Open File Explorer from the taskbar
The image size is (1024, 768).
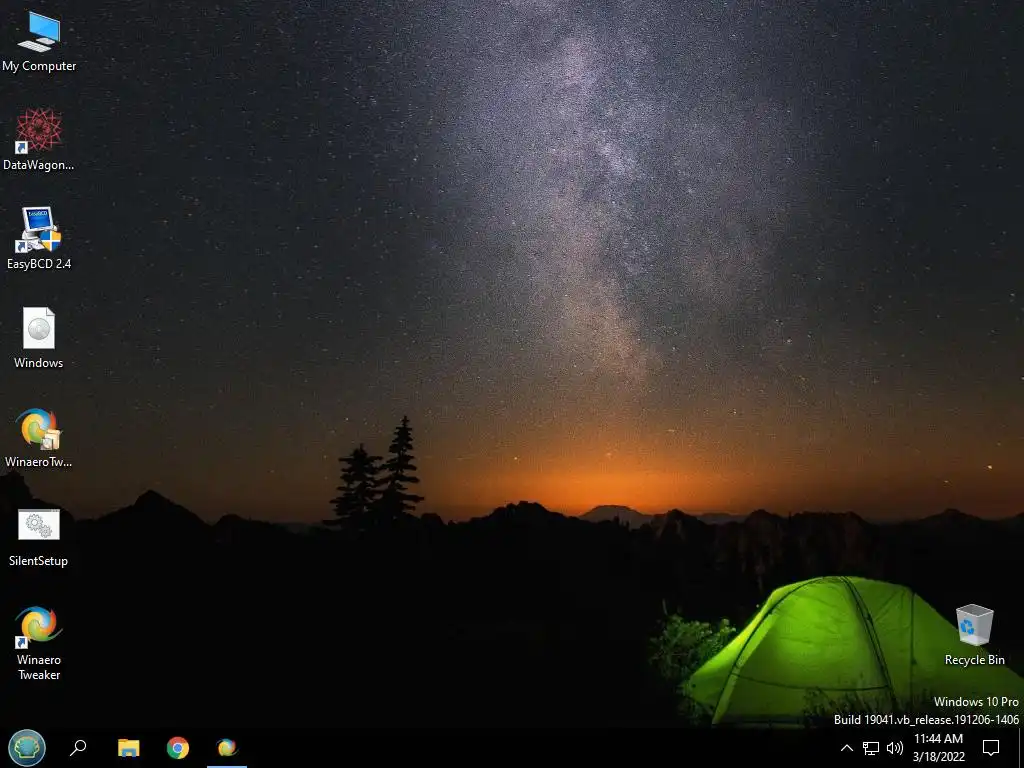(x=129, y=747)
